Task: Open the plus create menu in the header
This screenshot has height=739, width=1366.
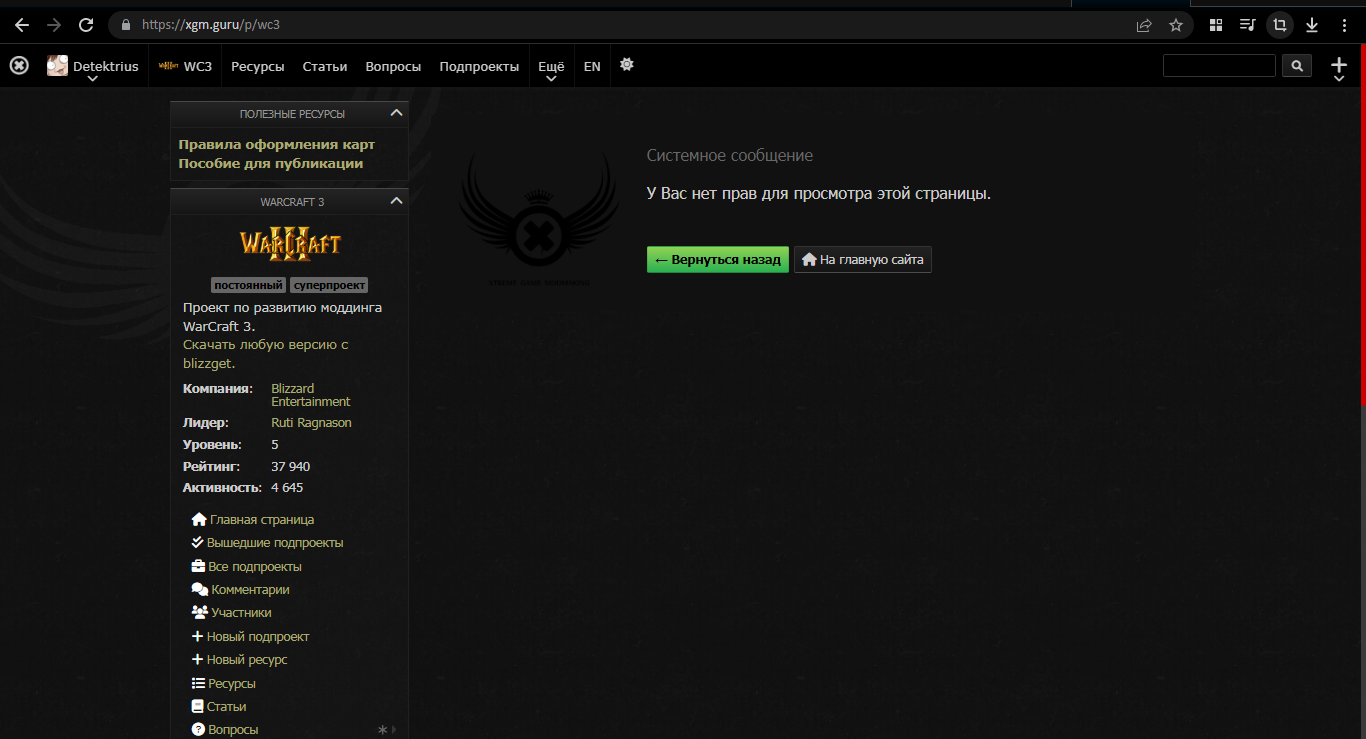Action: [x=1339, y=68]
